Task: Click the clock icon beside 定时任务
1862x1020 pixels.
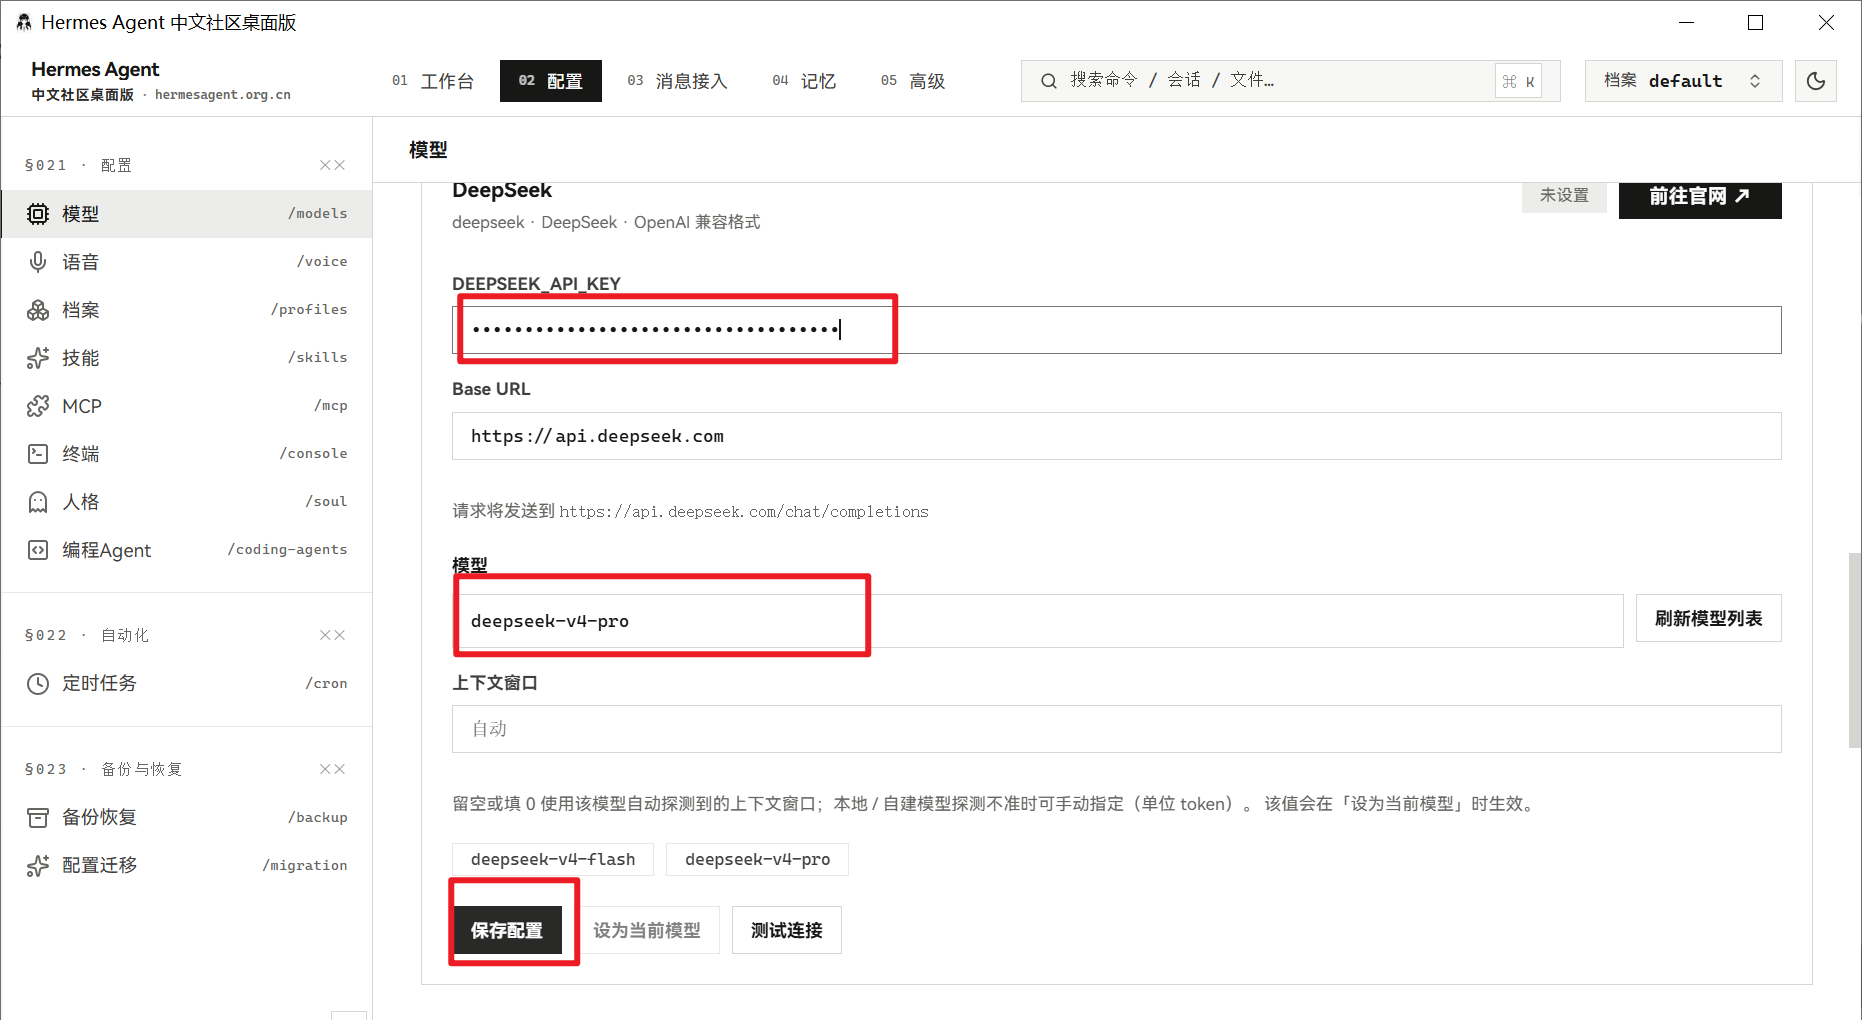Action: pos(38,684)
